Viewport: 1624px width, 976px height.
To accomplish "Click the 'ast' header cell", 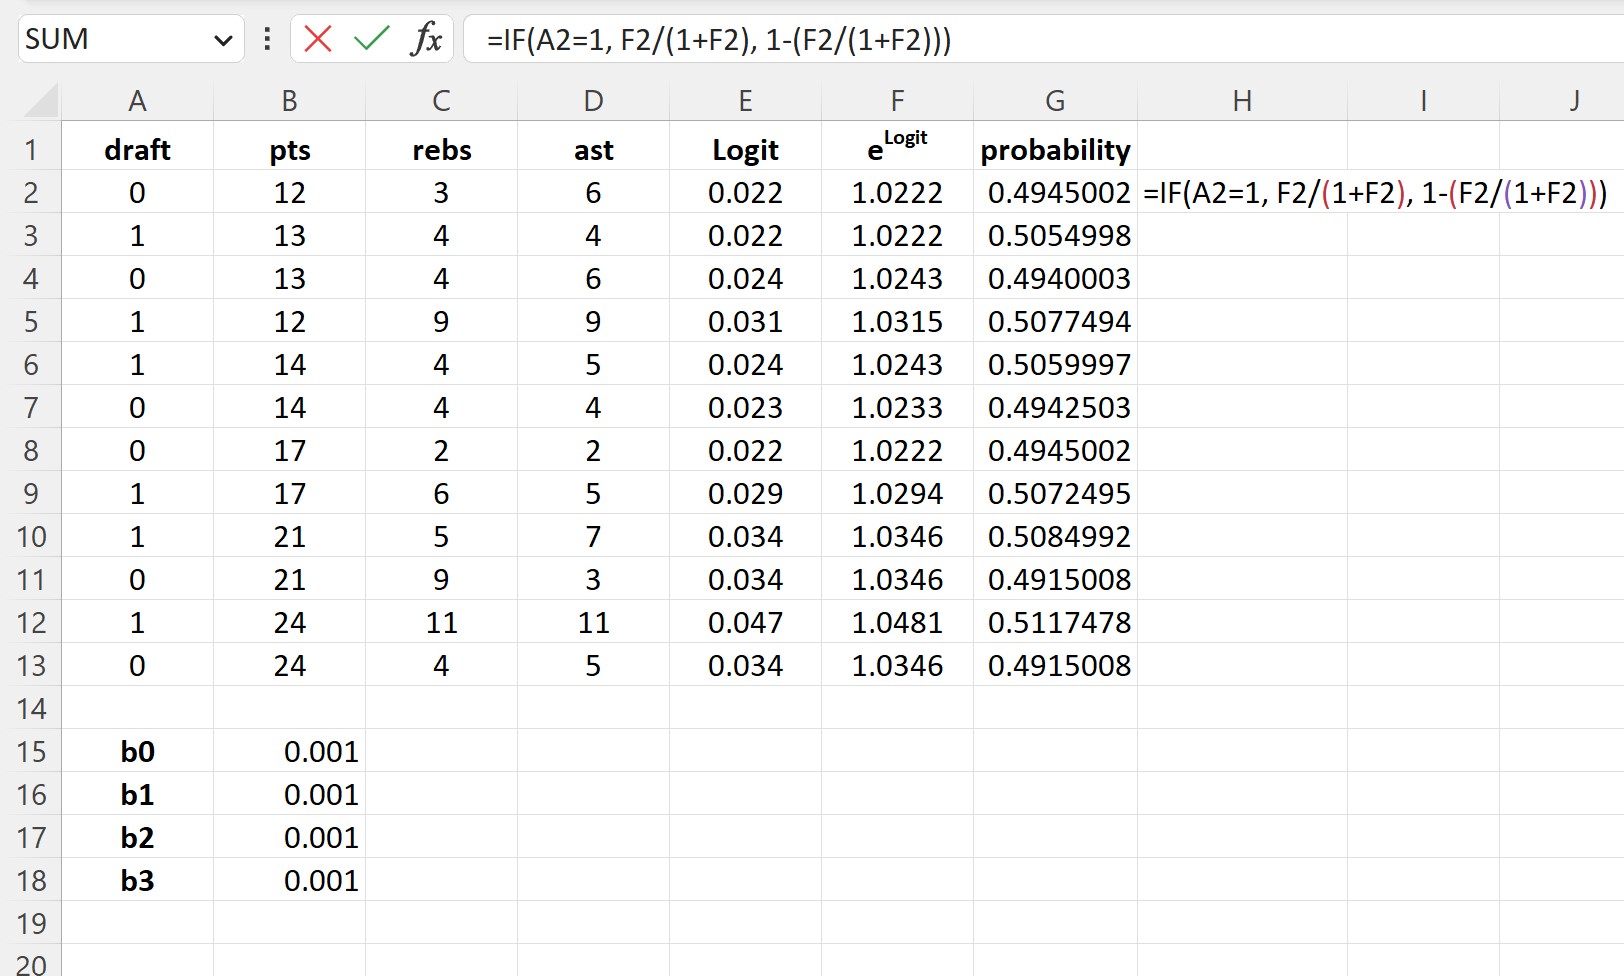I will (x=593, y=149).
